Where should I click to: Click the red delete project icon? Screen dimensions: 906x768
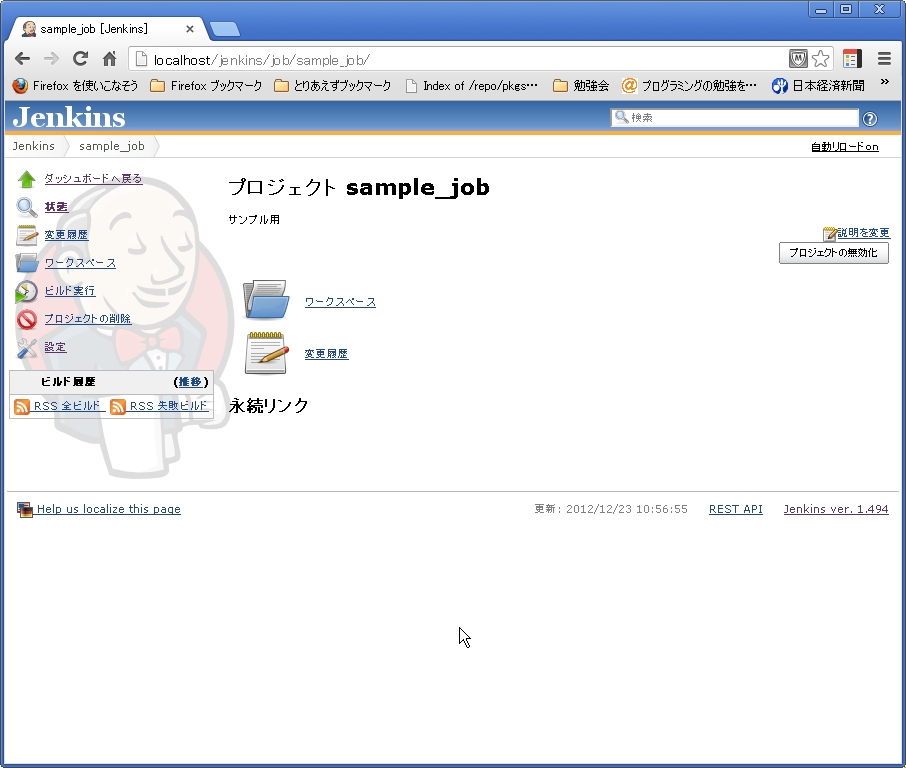pyautogui.click(x=27, y=319)
